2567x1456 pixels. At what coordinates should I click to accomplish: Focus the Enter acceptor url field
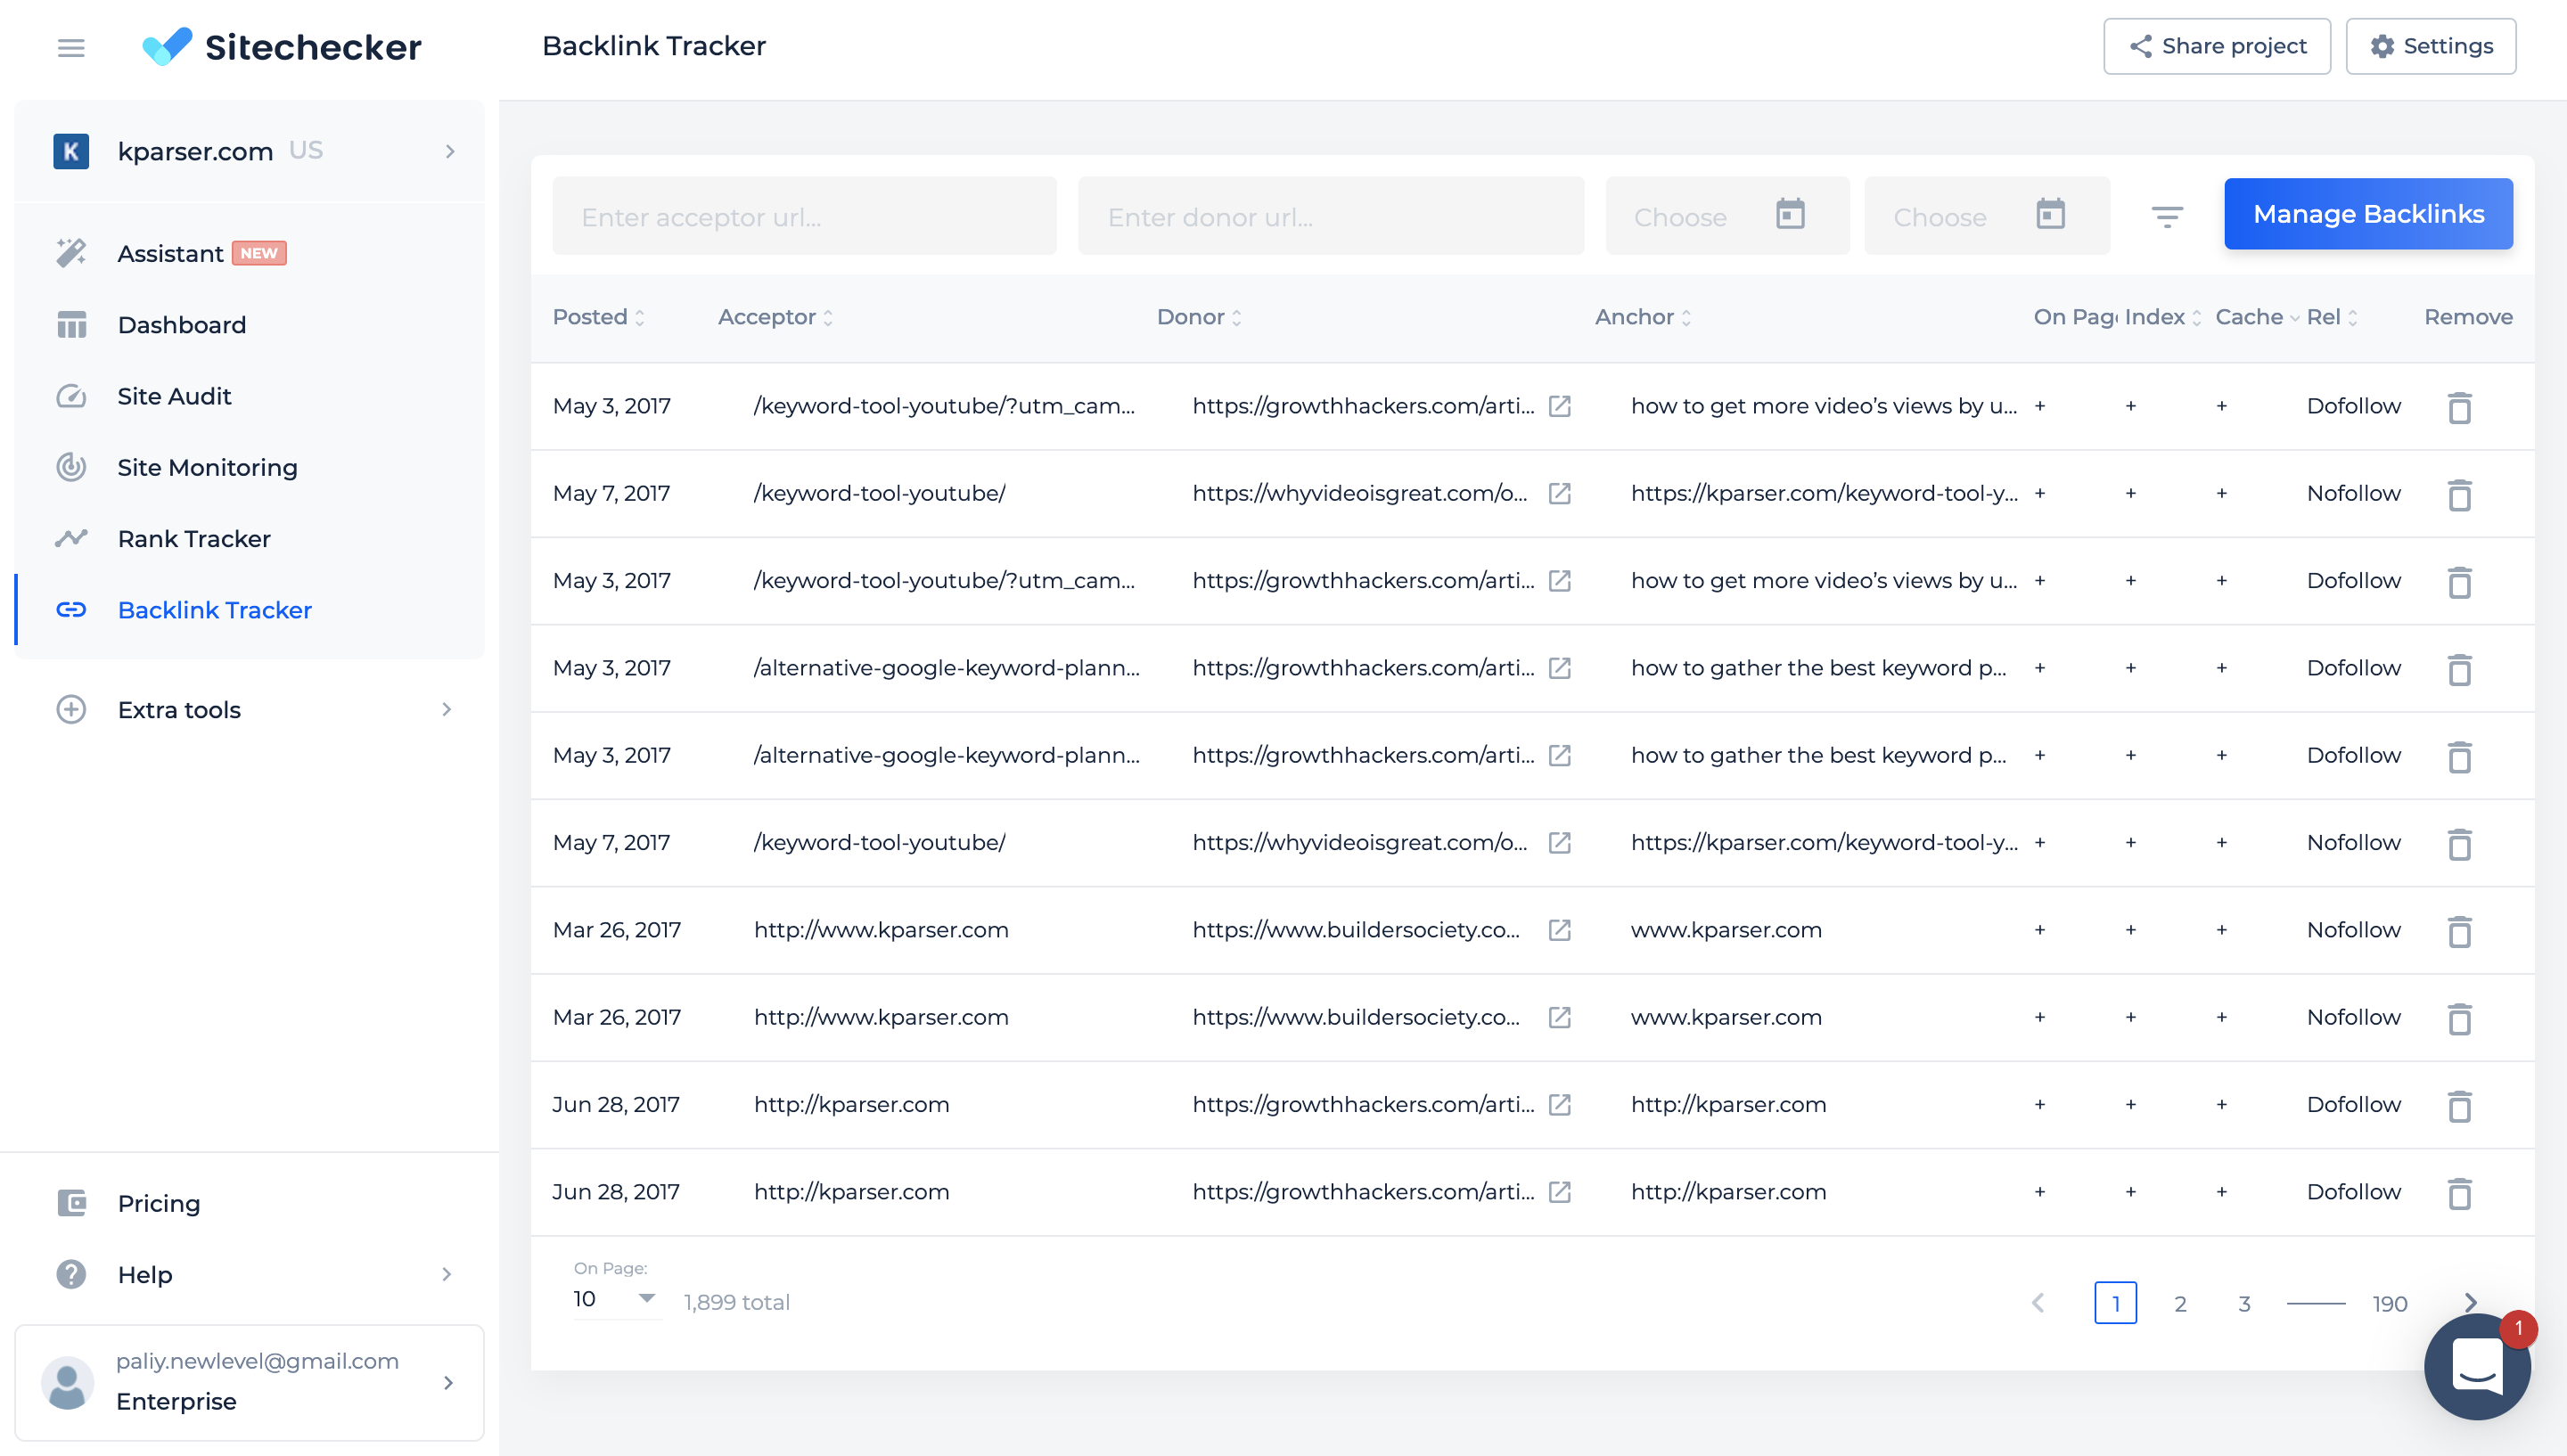pyautogui.click(x=804, y=216)
